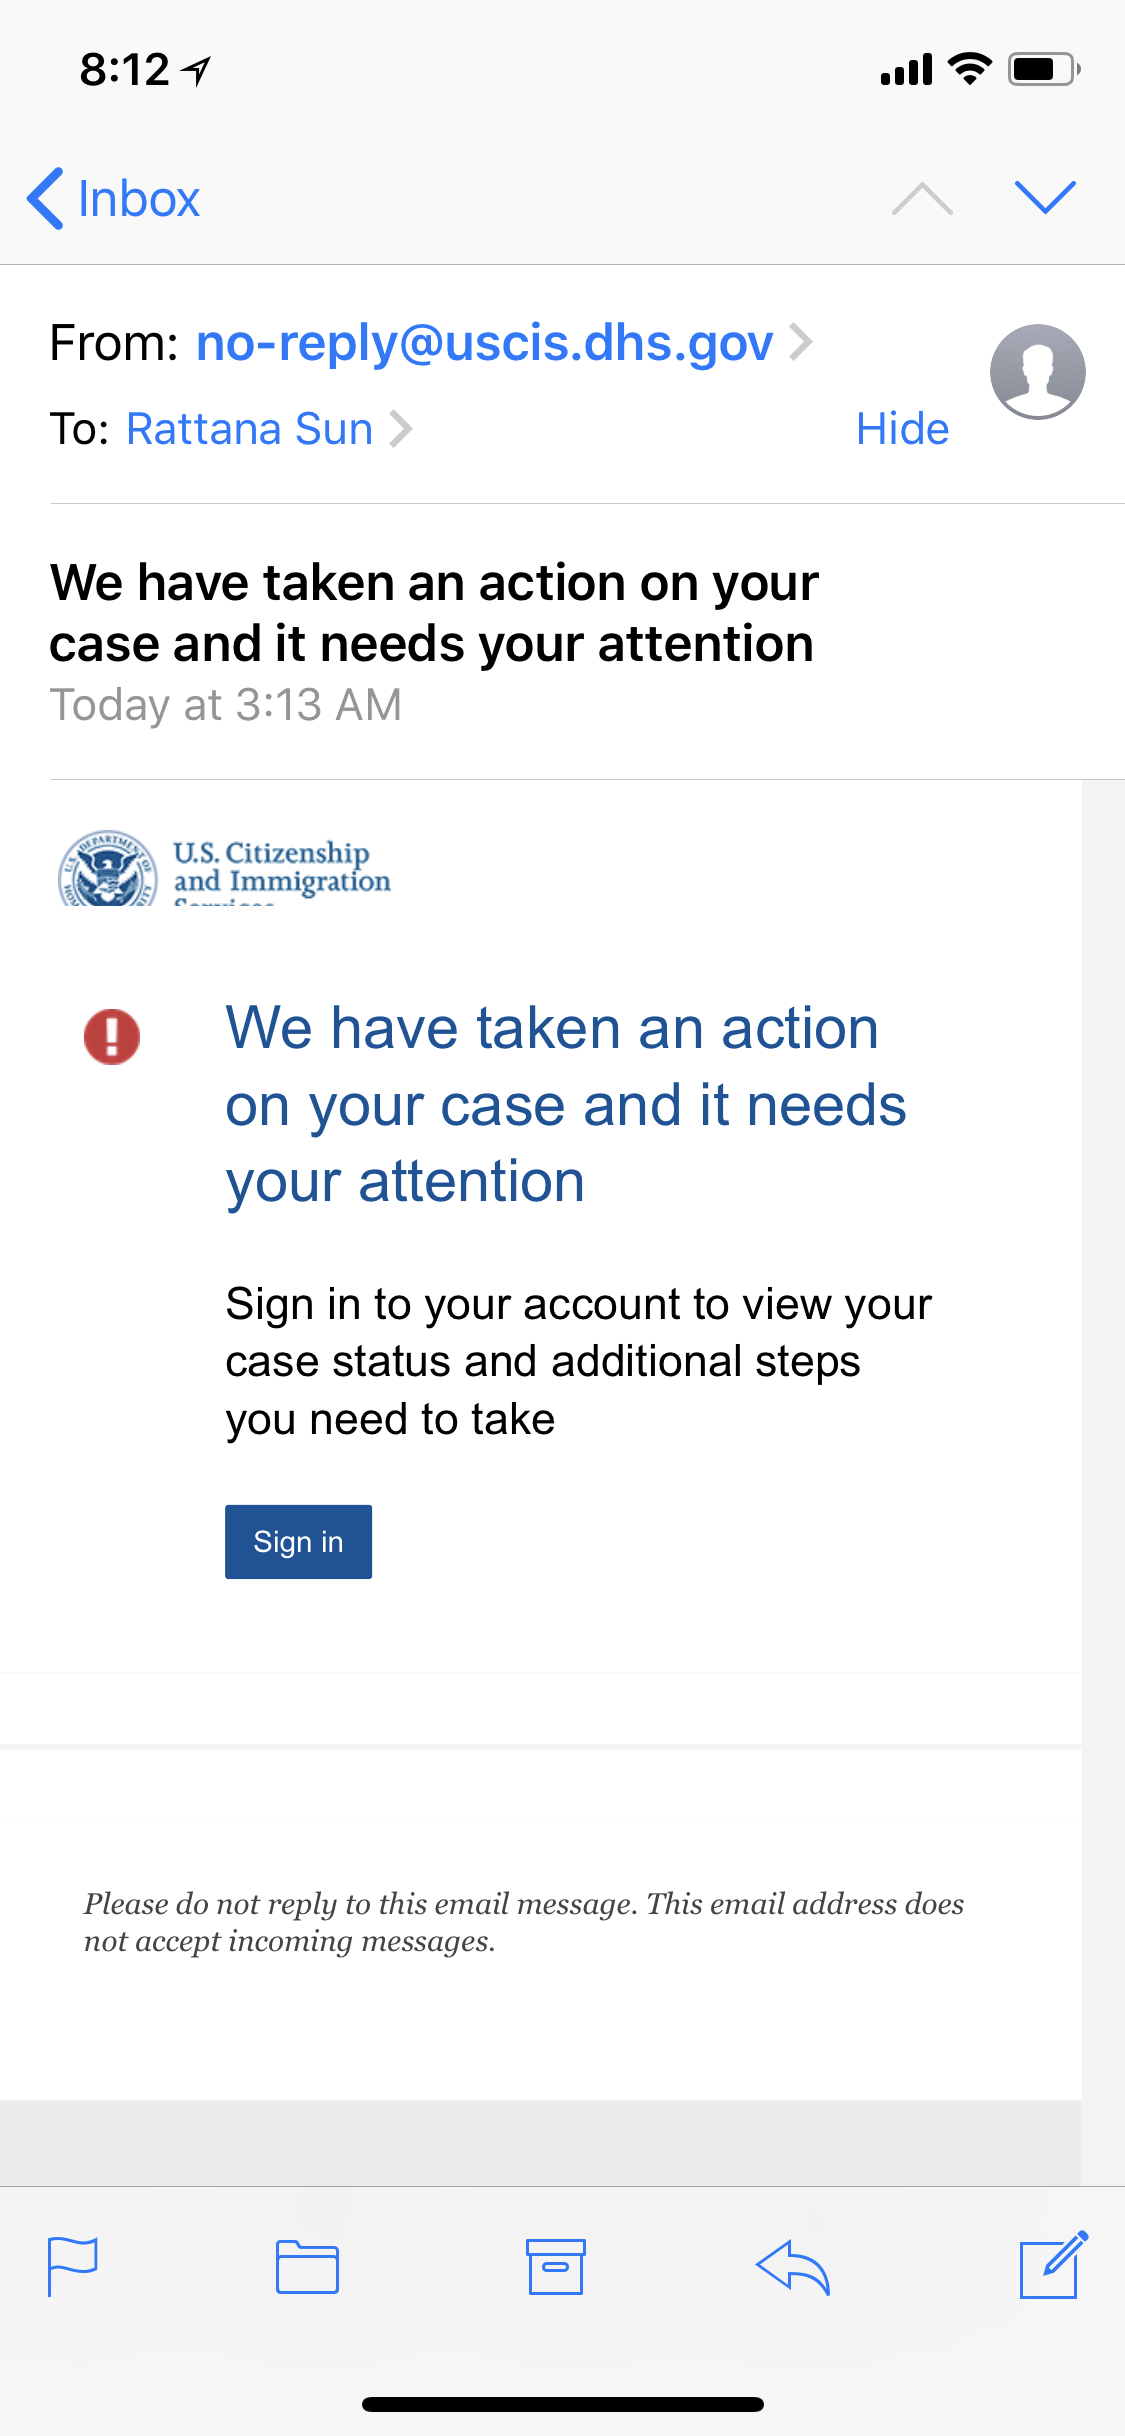
Task: Tap the battery status icon
Action: coord(1044,69)
